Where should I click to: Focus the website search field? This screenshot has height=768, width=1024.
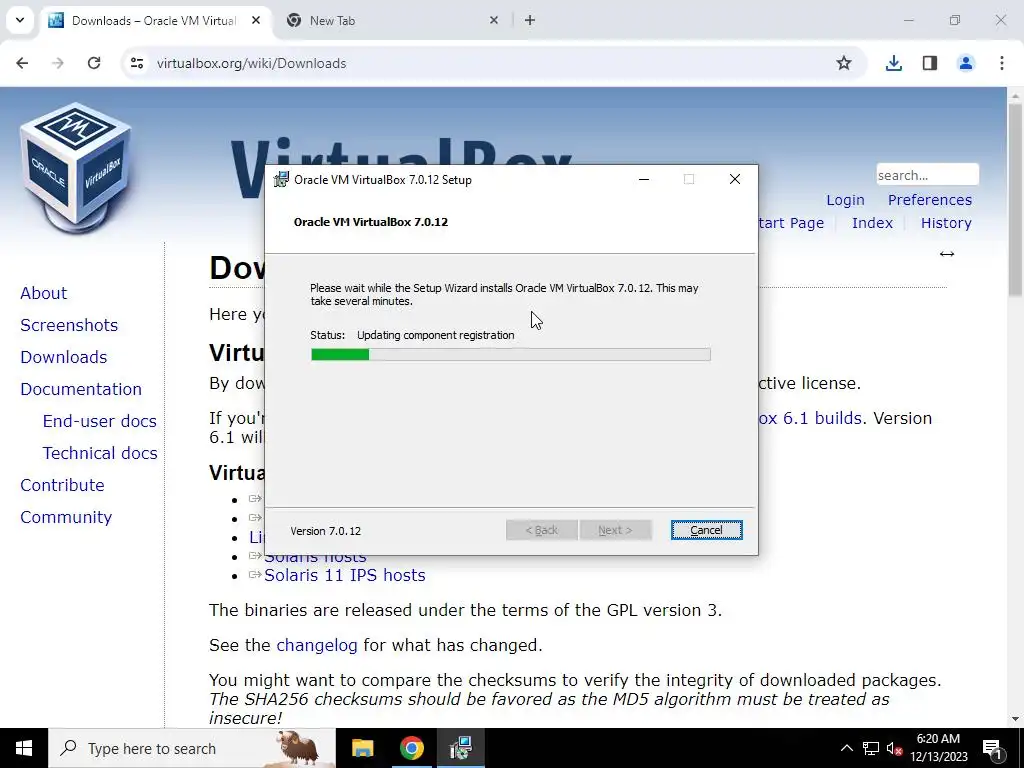(927, 175)
